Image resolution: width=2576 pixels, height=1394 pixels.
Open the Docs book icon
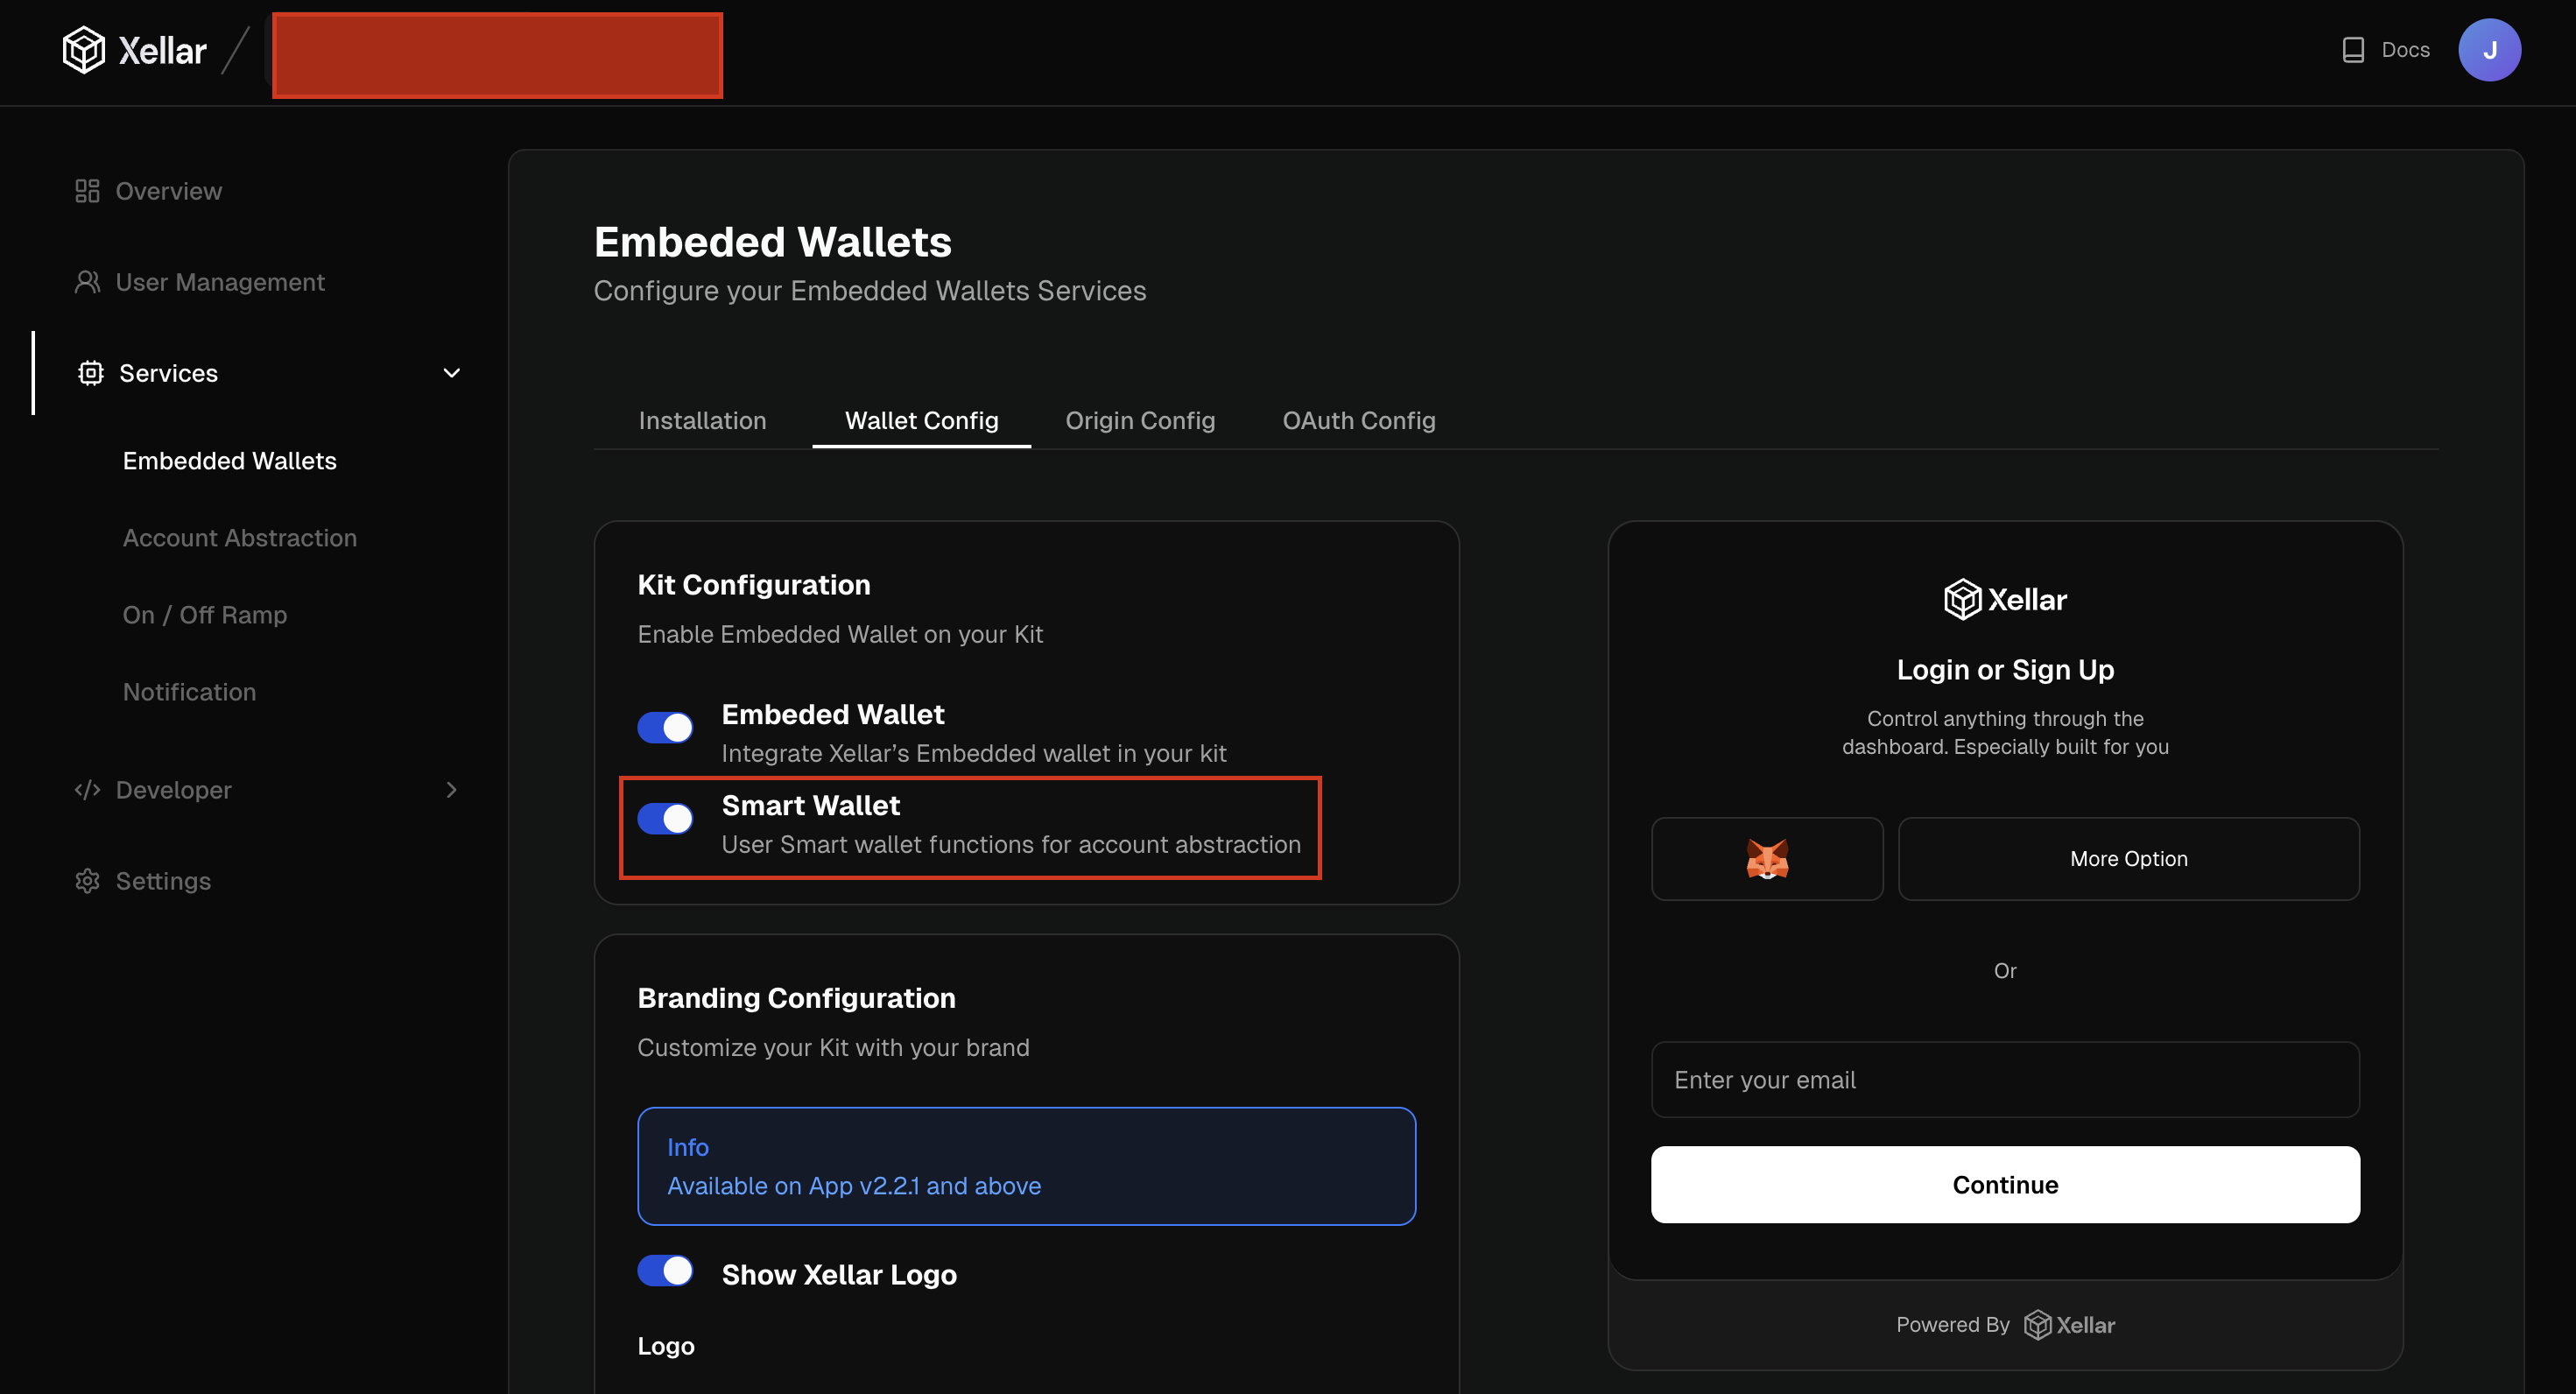(x=2353, y=50)
